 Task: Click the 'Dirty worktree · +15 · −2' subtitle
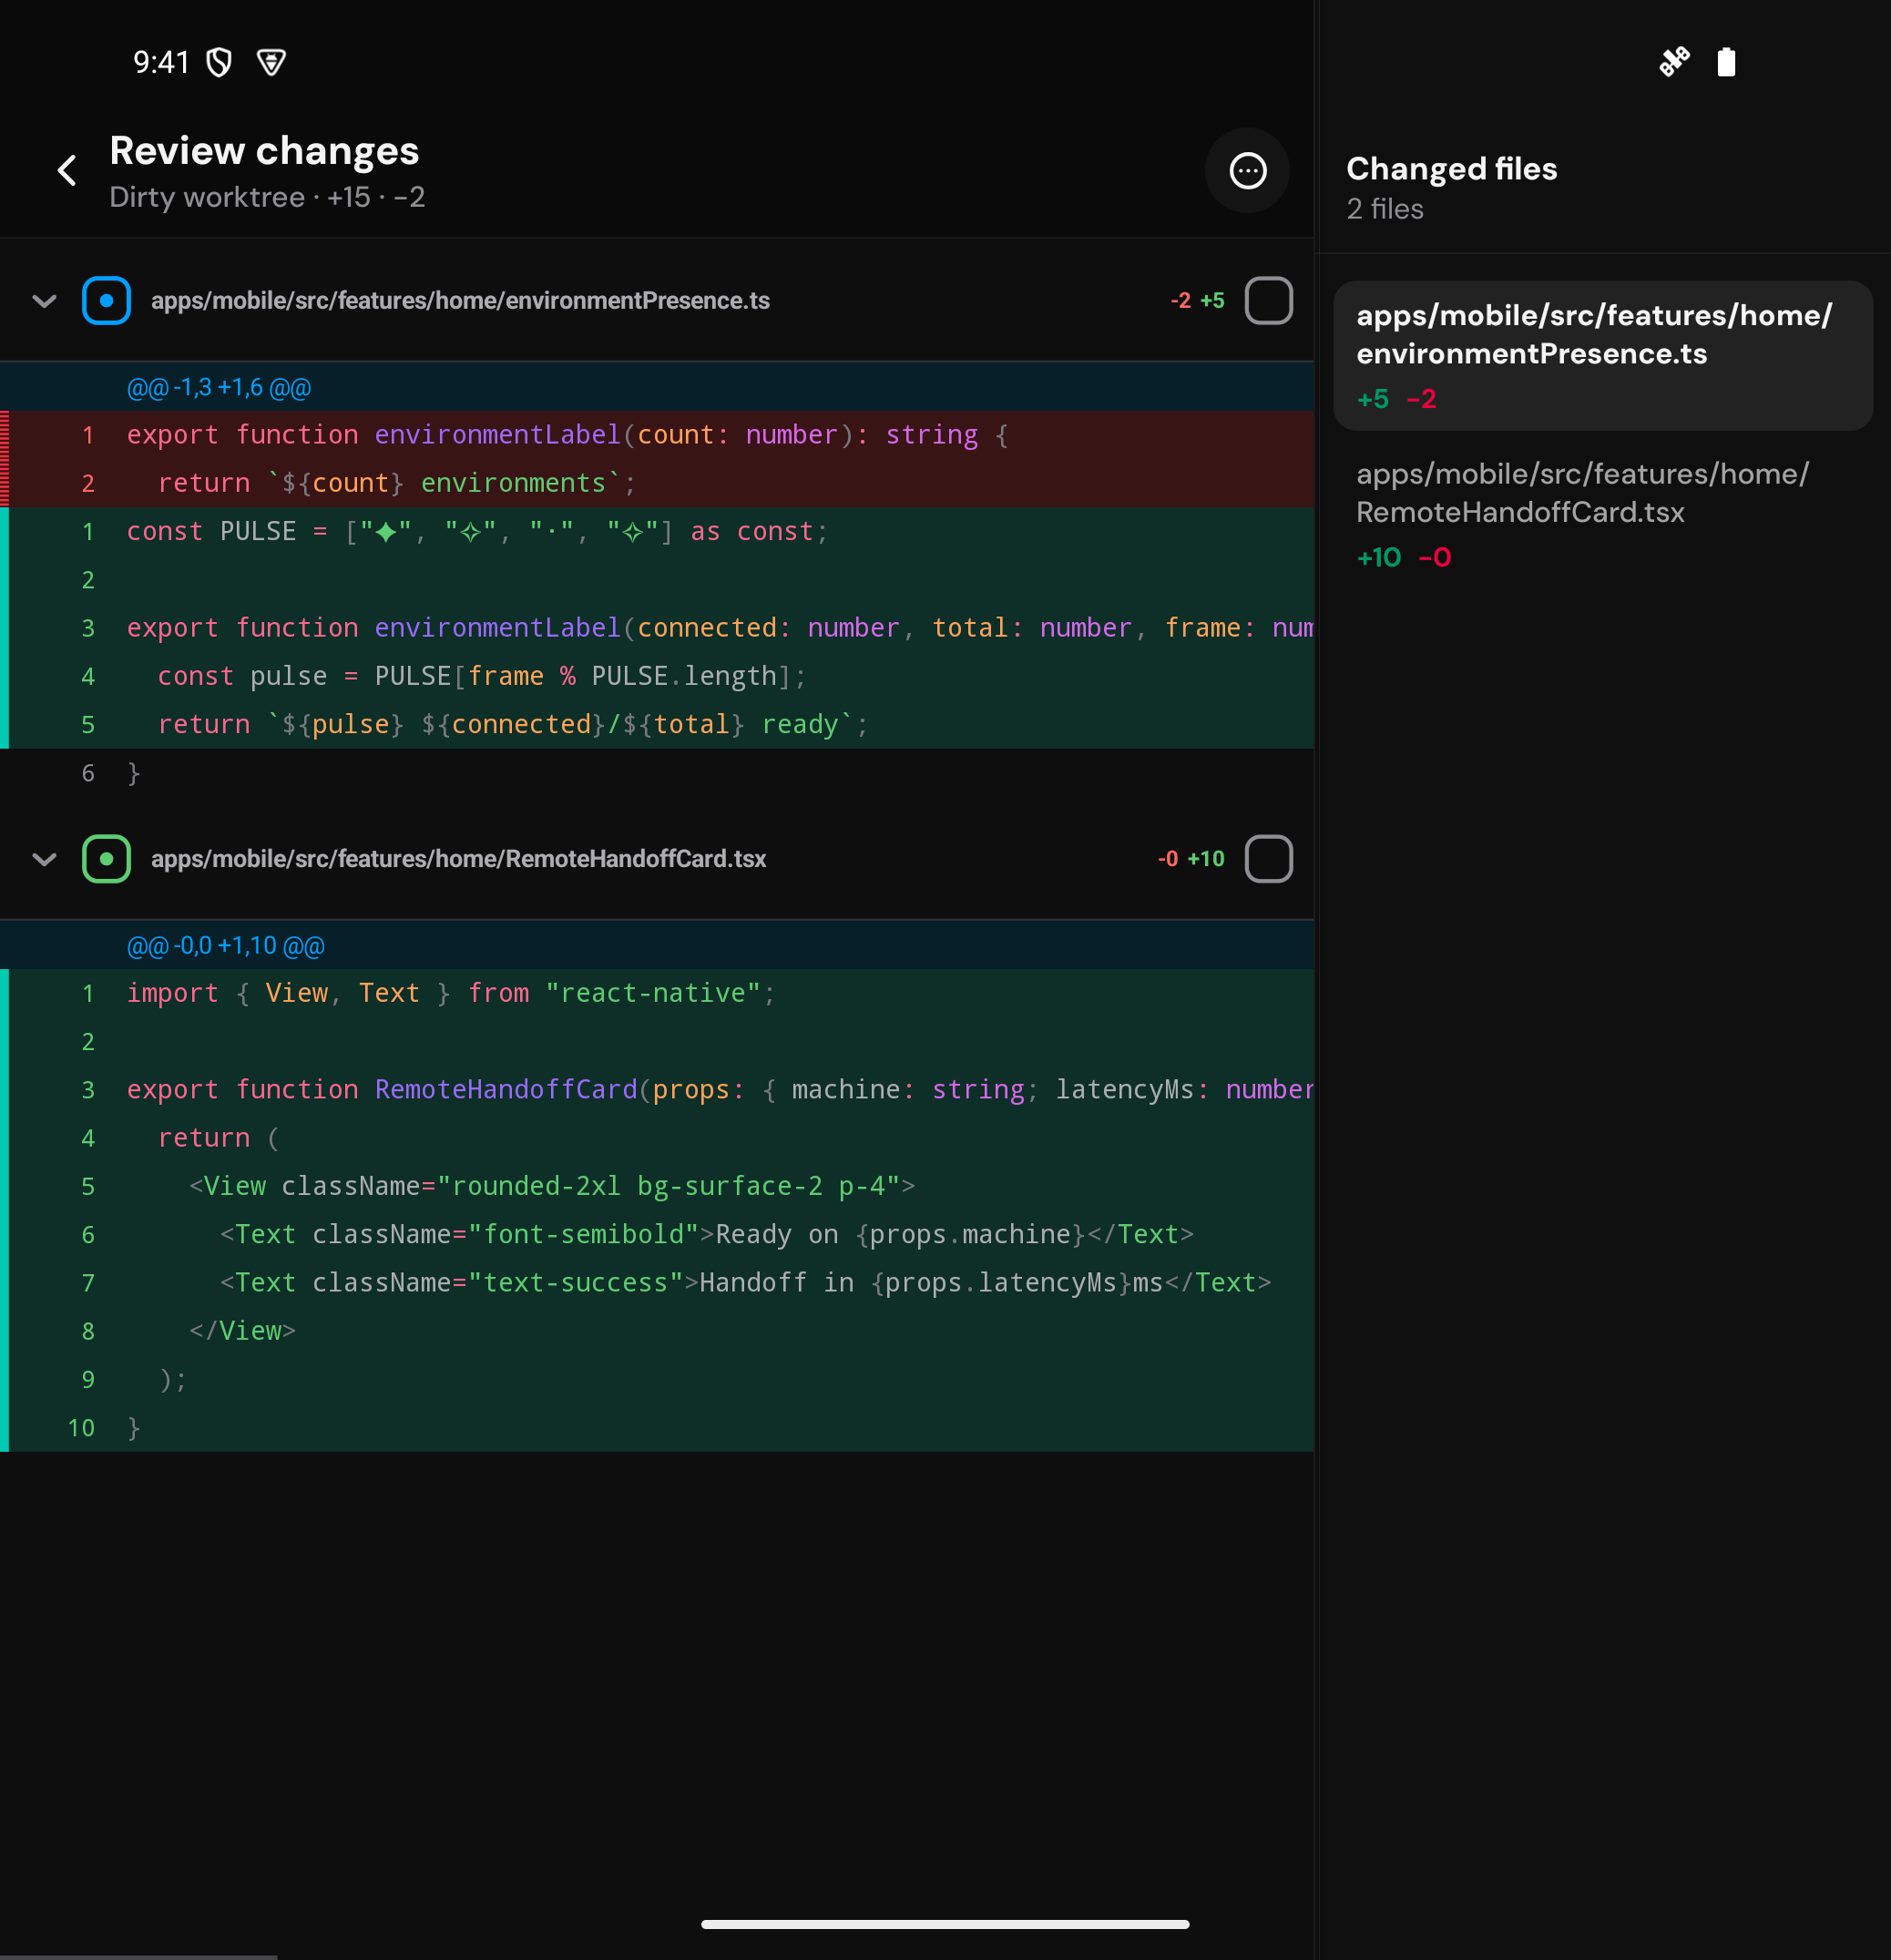(267, 197)
